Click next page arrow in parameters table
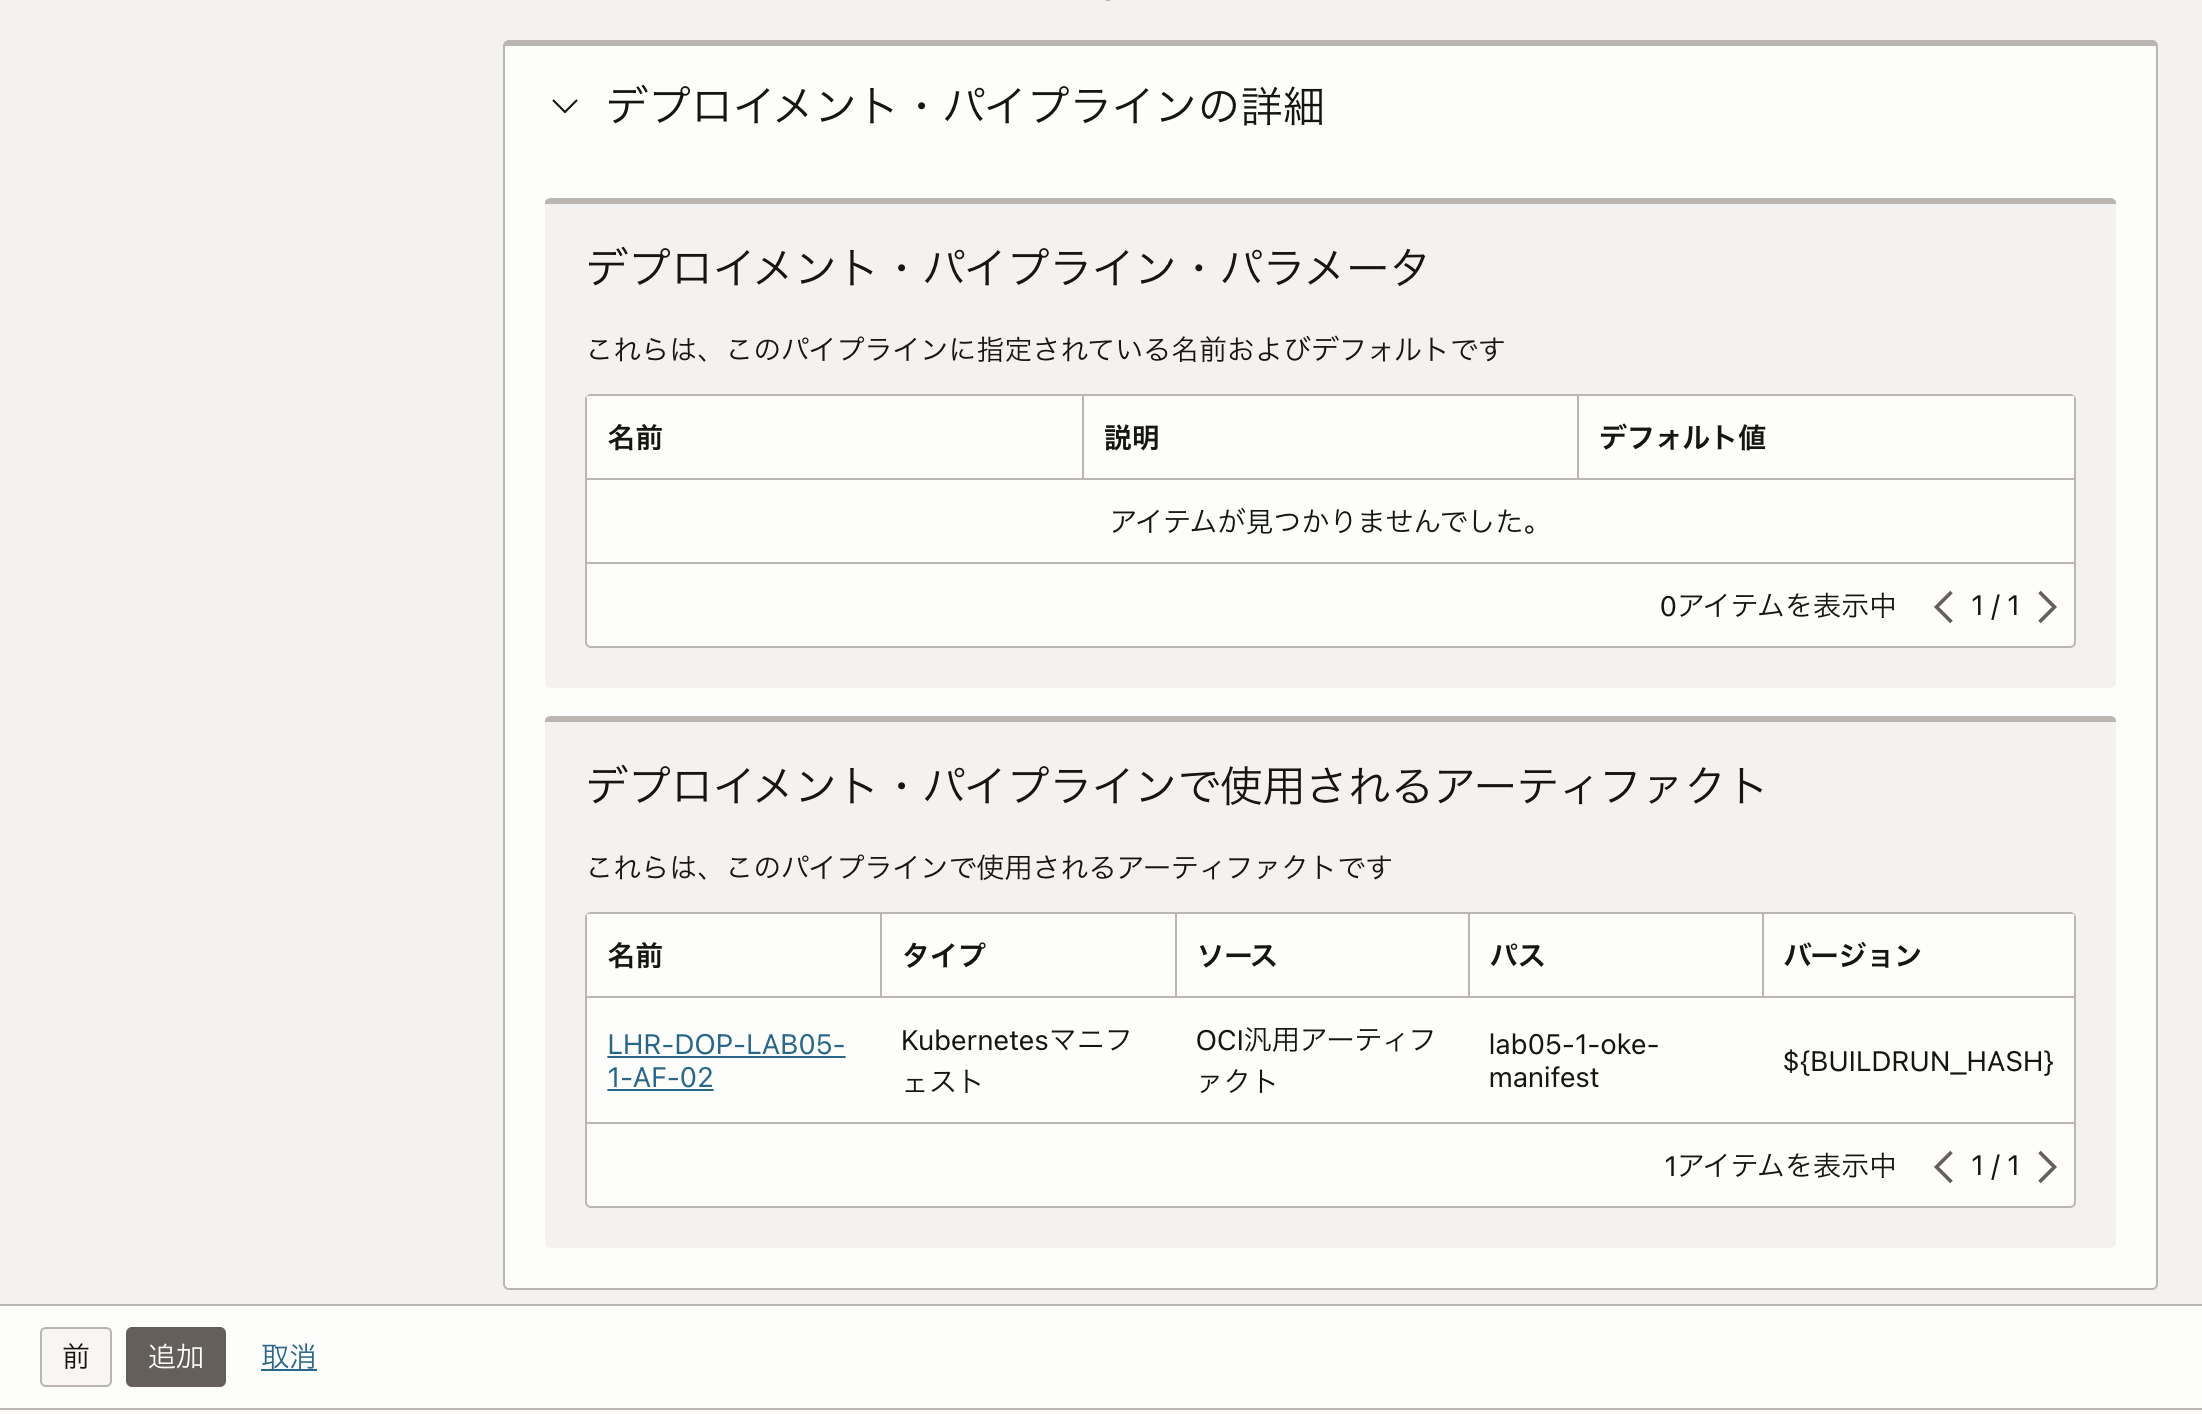The height and width of the screenshot is (1414, 2202). [2047, 606]
